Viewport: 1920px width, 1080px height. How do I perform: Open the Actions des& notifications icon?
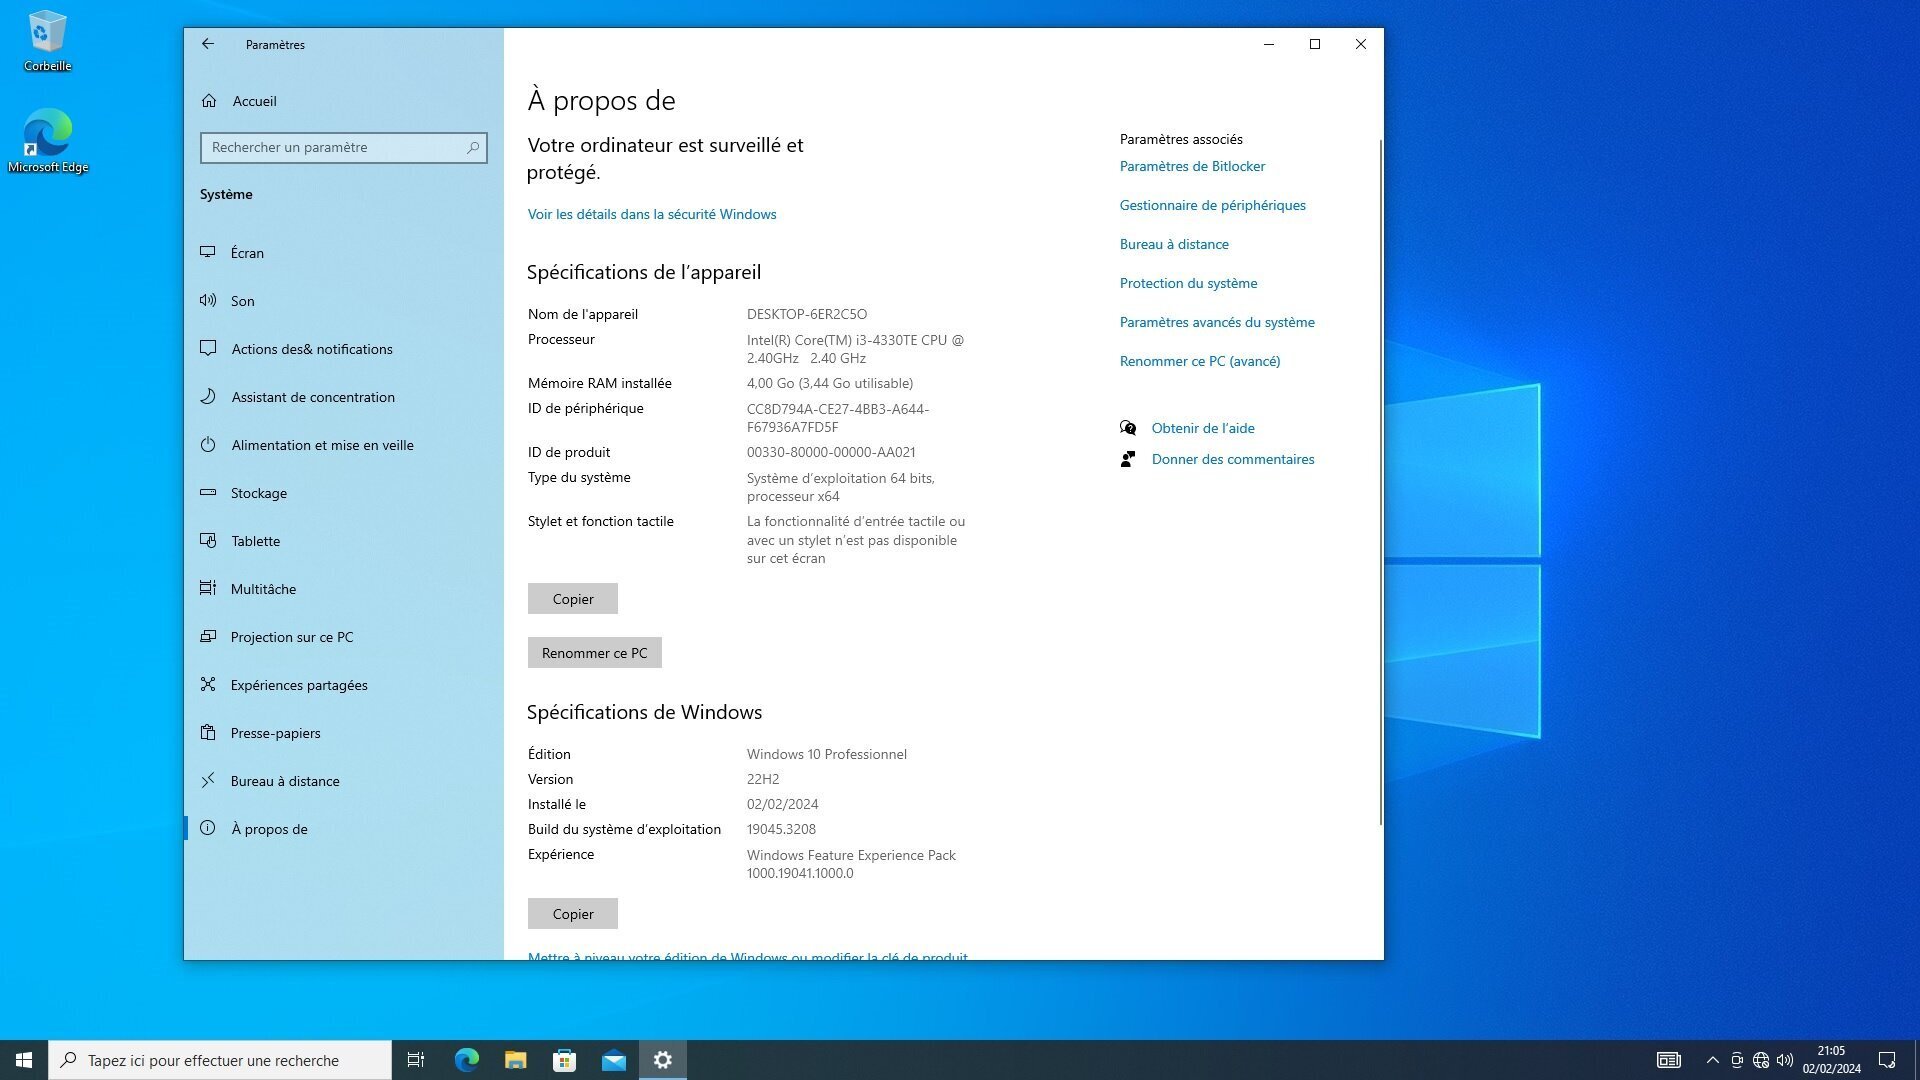click(x=208, y=348)
